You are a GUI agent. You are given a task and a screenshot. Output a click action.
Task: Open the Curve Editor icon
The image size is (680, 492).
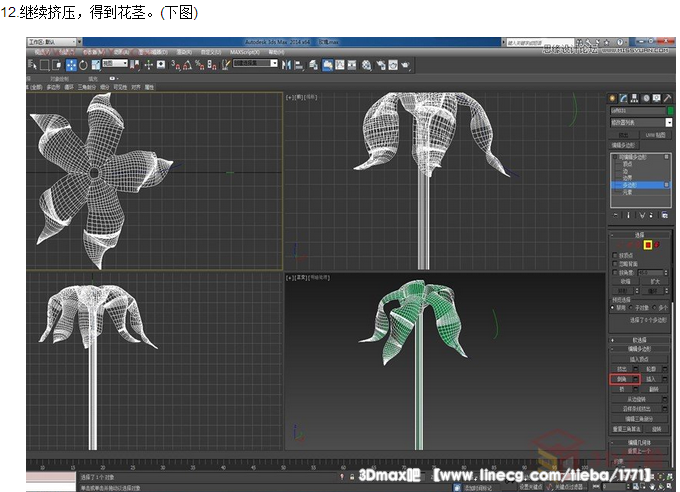340,65
